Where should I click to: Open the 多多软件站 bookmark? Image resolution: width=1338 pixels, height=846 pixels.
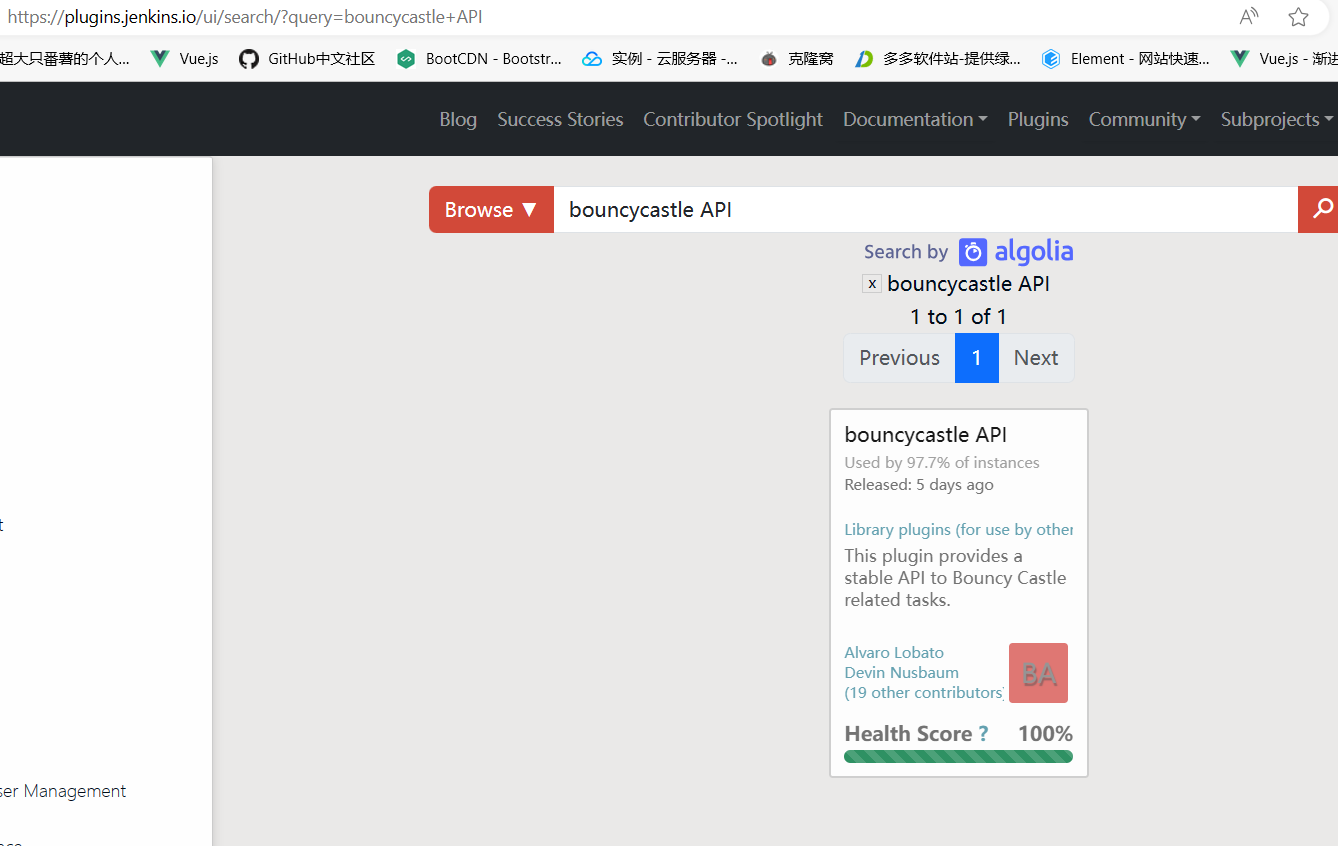938,59
